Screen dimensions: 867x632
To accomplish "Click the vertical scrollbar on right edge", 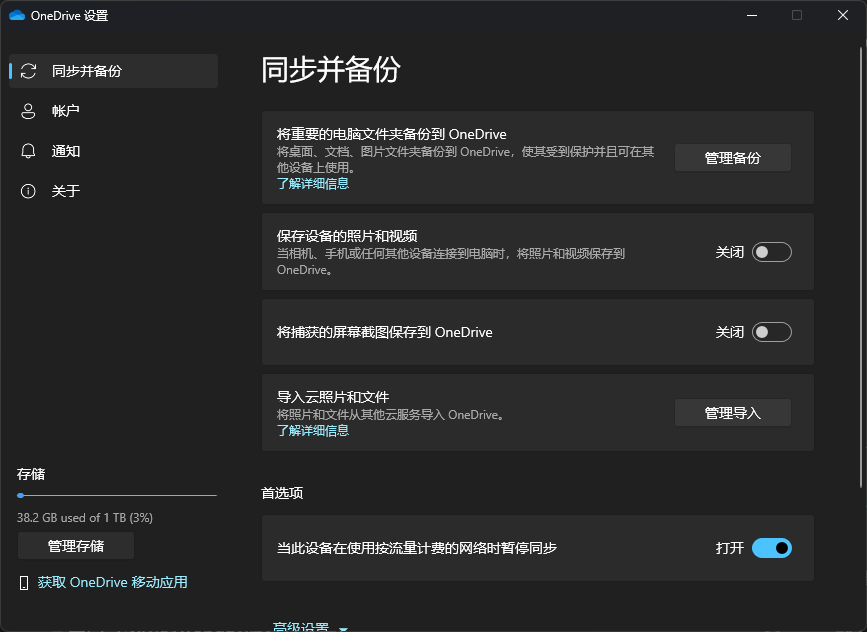I will (x=861, y=268).
